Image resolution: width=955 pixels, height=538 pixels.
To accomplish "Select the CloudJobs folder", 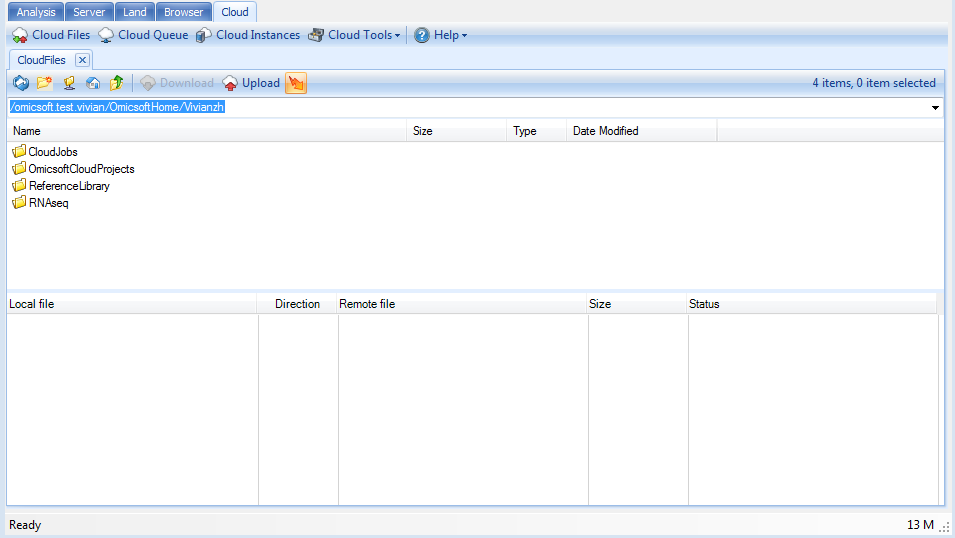I will click(53, 152).
